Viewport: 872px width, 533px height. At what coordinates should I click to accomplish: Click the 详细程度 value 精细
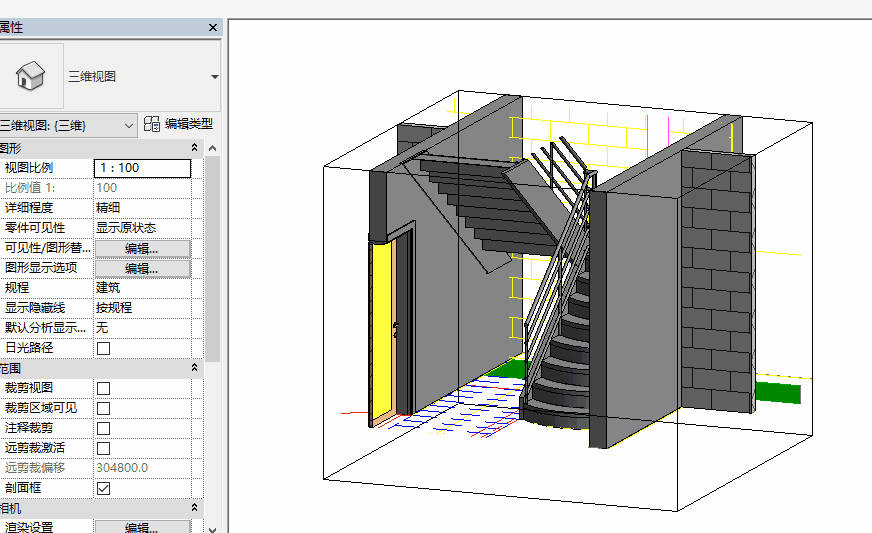tap(108, 208)
